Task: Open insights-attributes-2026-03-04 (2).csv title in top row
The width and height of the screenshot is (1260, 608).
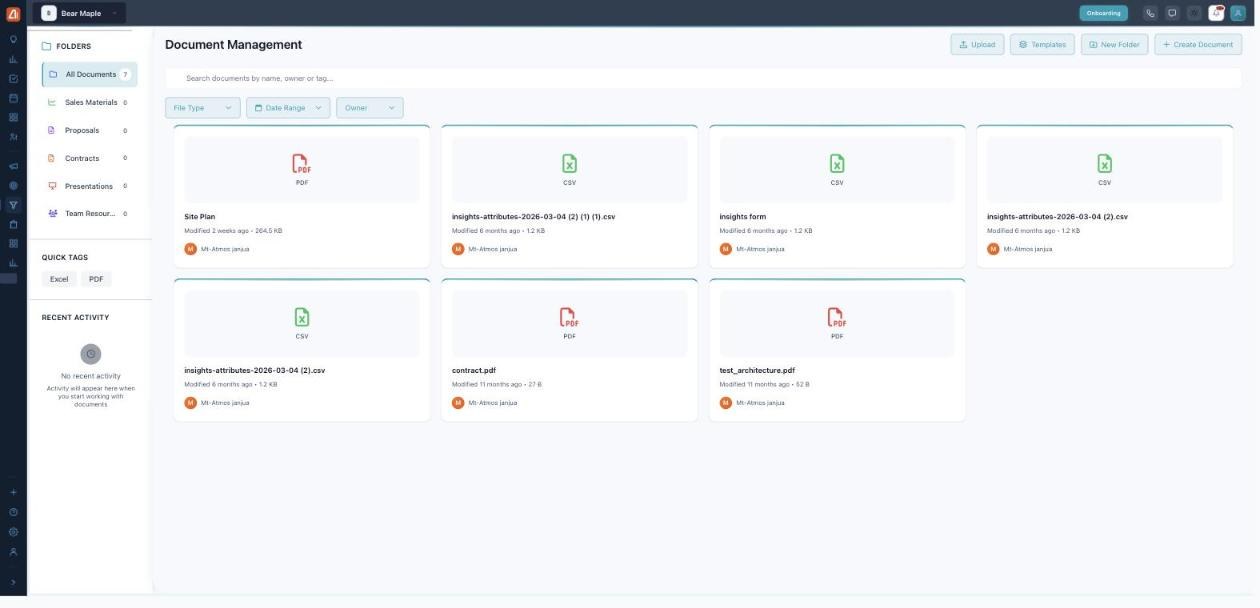Action: (x=1057, y=216)
